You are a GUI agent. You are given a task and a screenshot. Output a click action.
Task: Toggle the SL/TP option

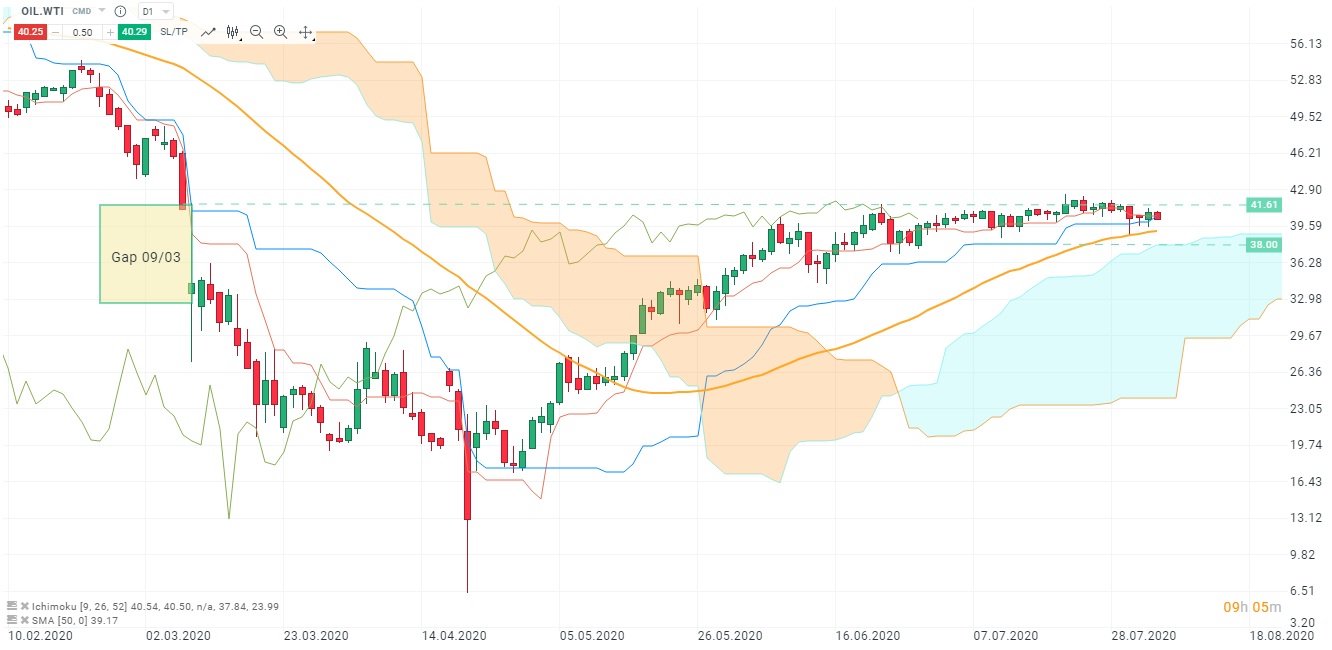pyautogui.click(x=173, y=32)
